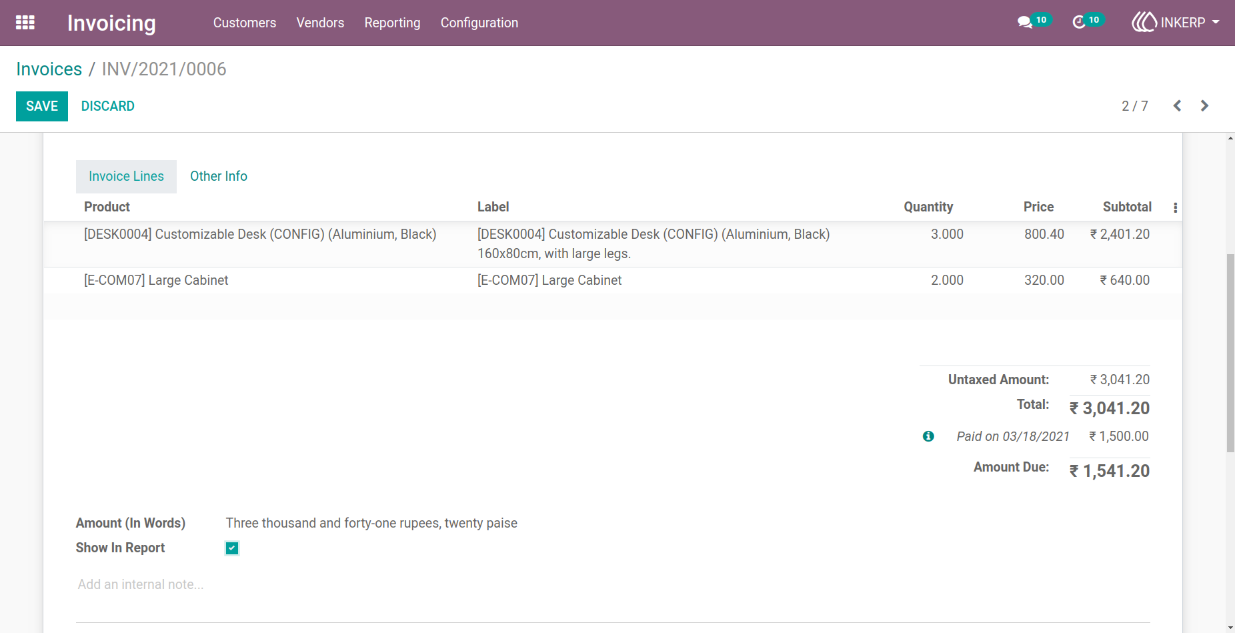Screen dimensions: 1235x633
Task: Click the quantity 3.000 cell
Action: 947,235
